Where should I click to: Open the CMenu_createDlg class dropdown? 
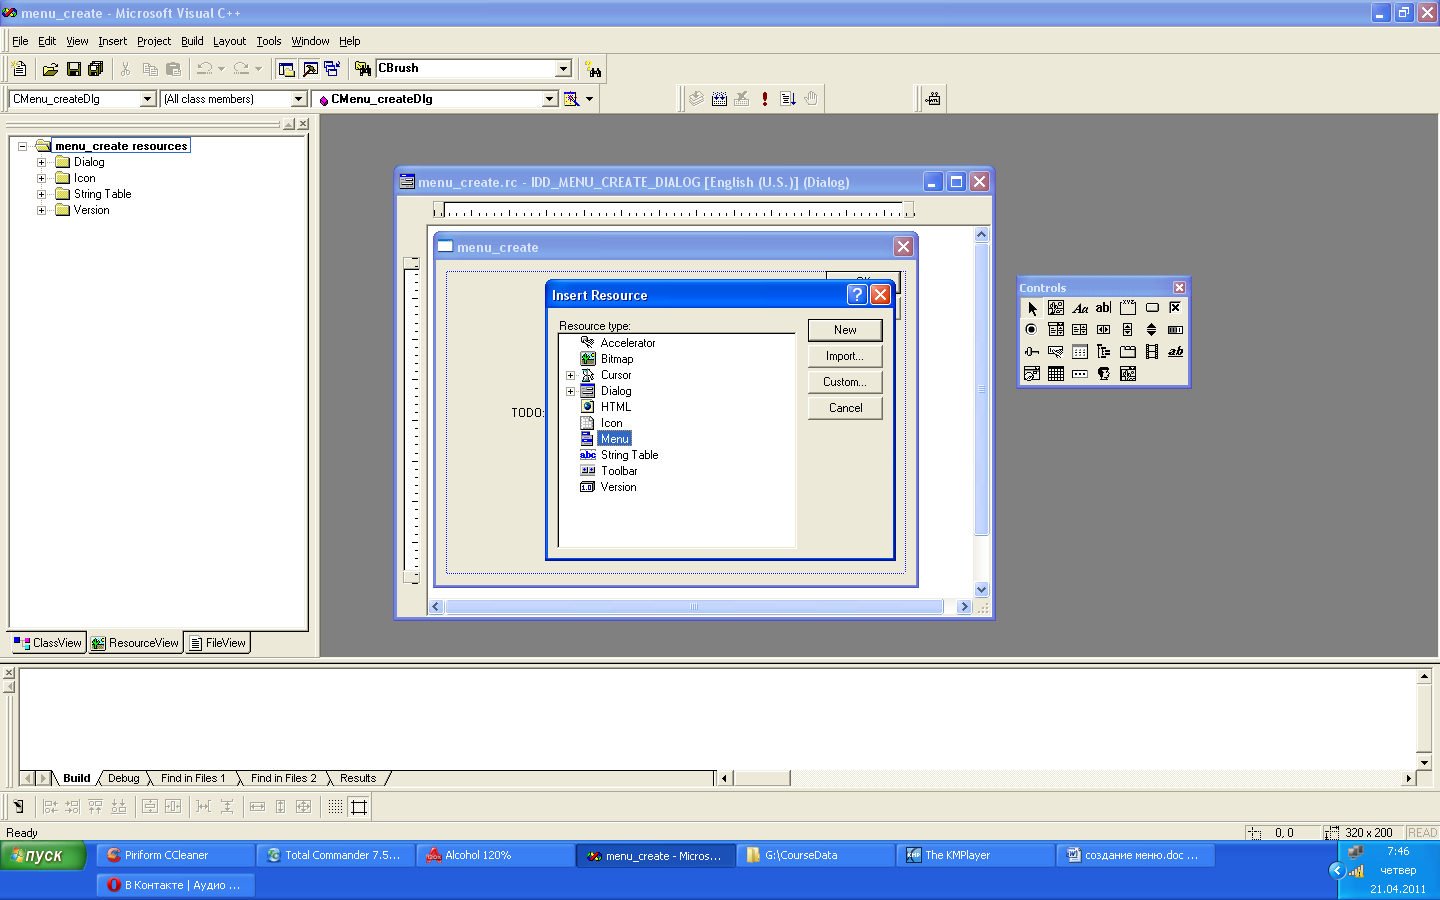click(x=148, y=99)
